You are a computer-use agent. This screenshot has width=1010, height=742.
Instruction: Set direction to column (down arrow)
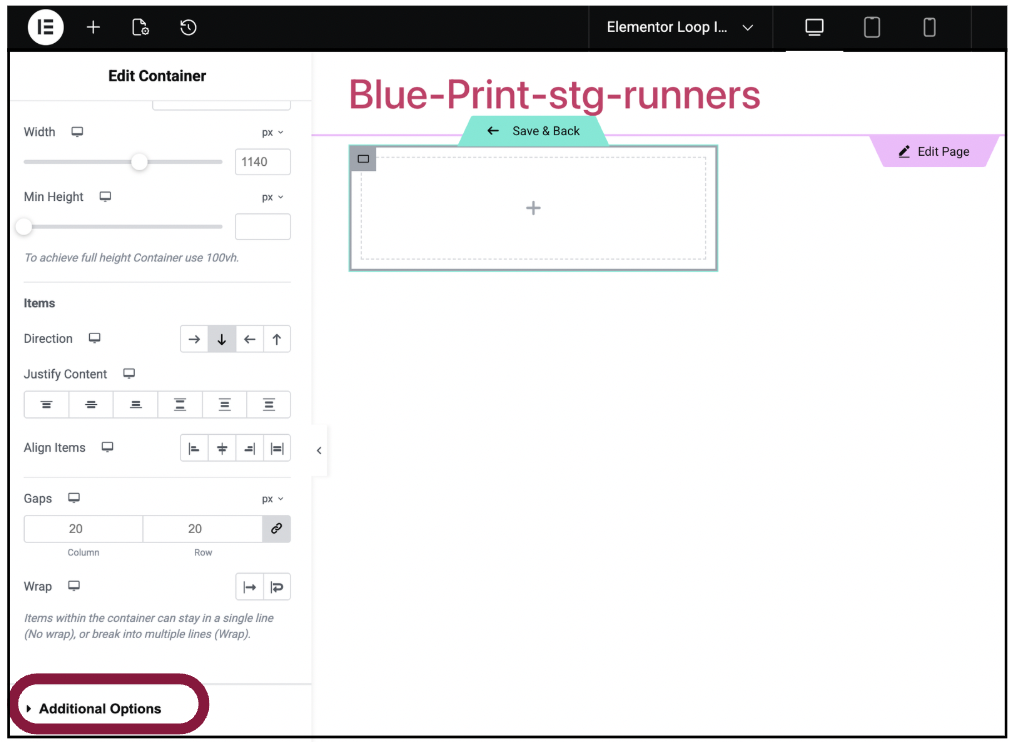pos(222,339)
